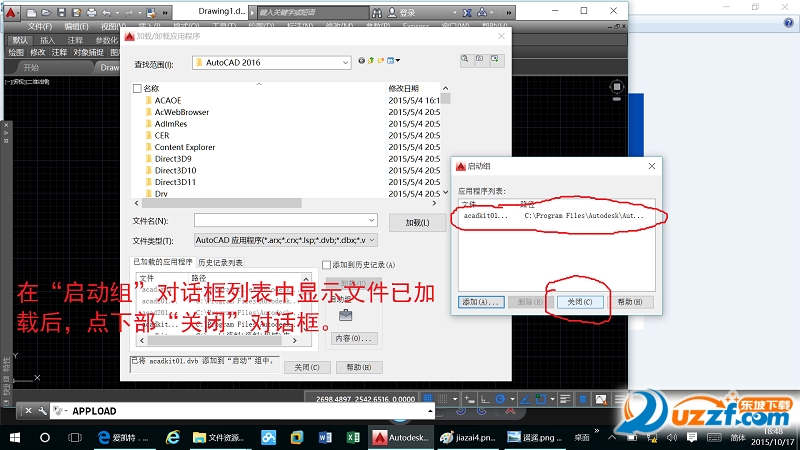Open Excel from the taskbar
Screen dimensions: 800x450
tap(353, 437)
